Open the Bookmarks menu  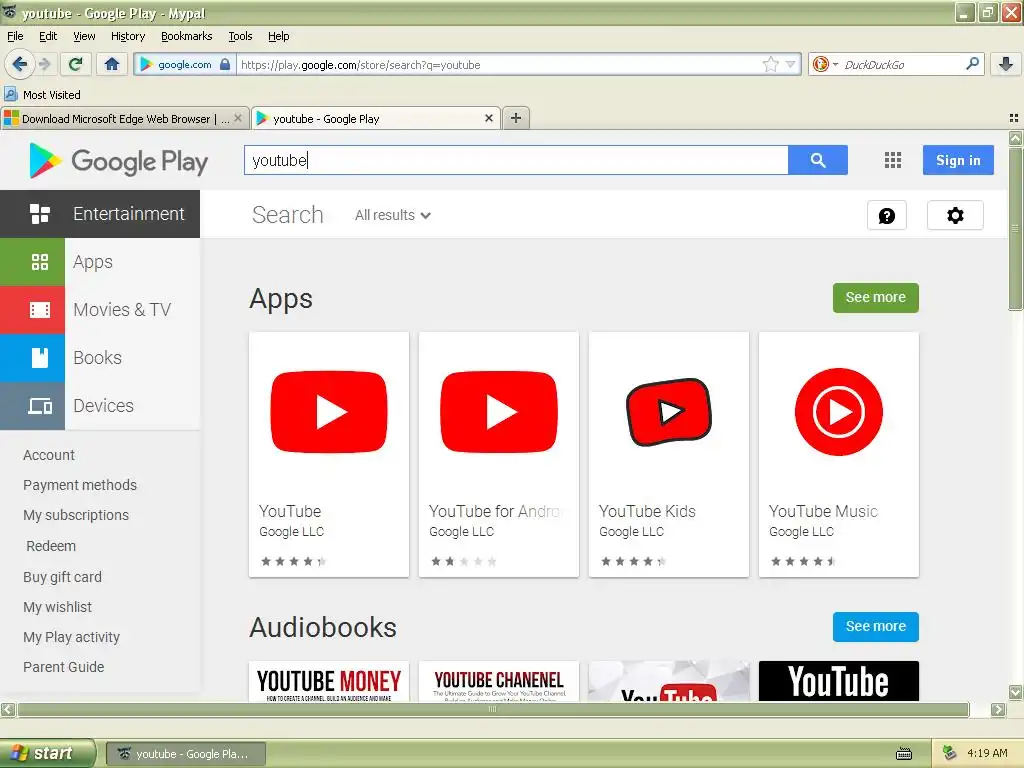(186, 36)
